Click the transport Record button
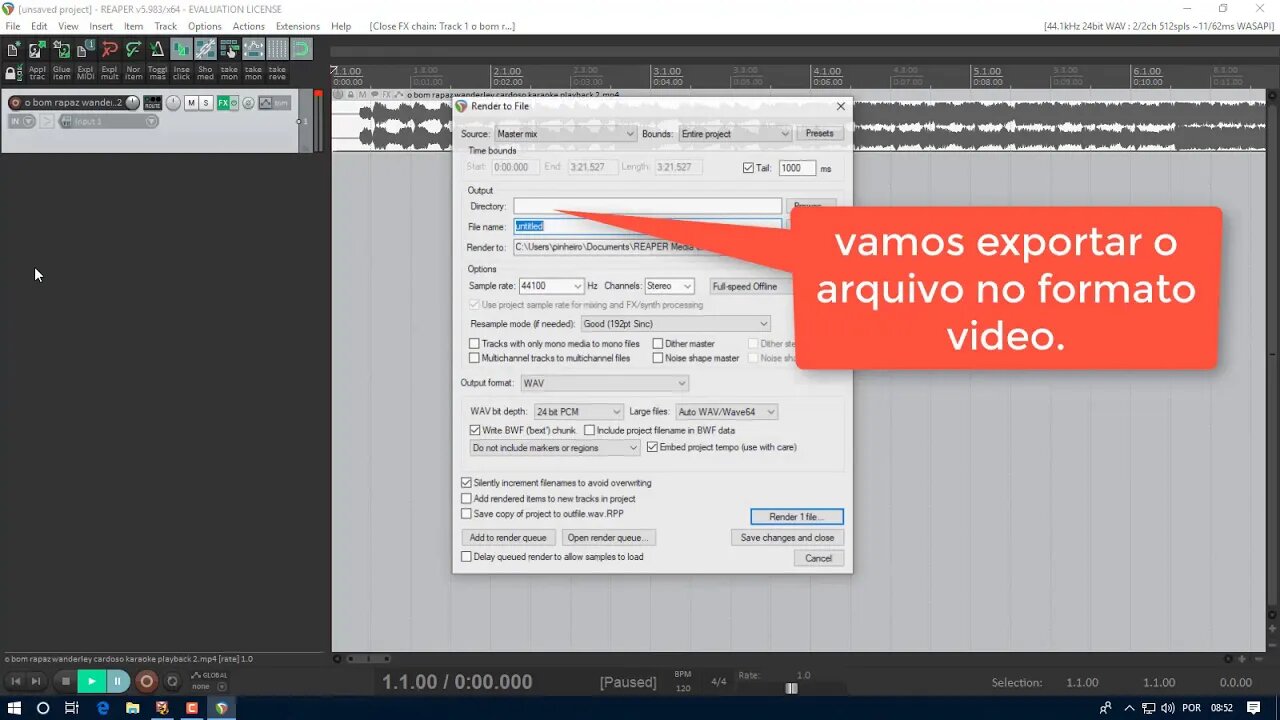Viewport: 1280px width, 720px height. tap(146, 681)
